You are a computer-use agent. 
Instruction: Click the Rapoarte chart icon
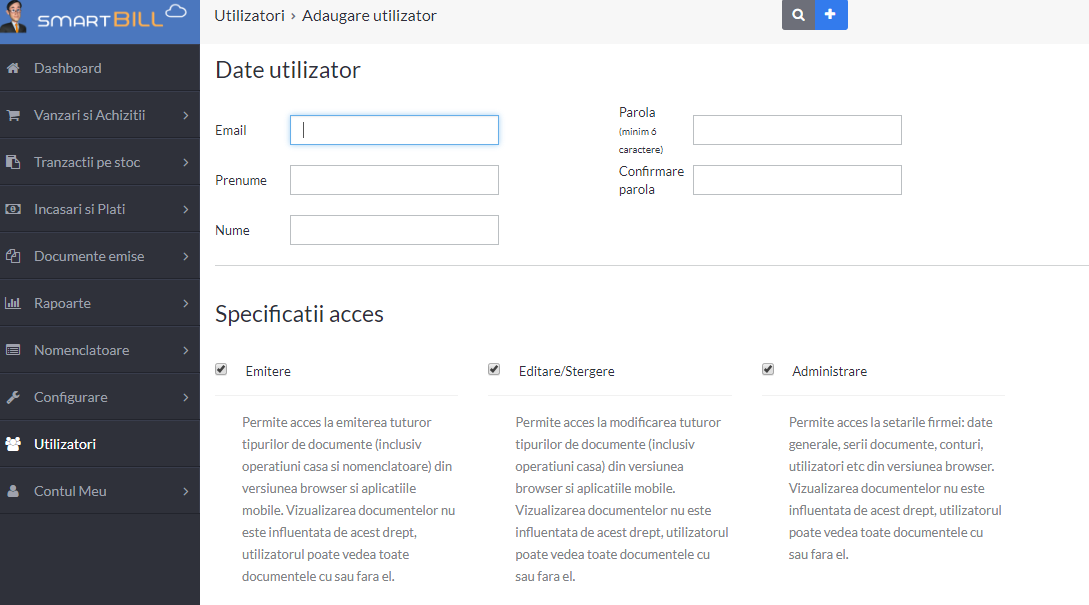13,303
